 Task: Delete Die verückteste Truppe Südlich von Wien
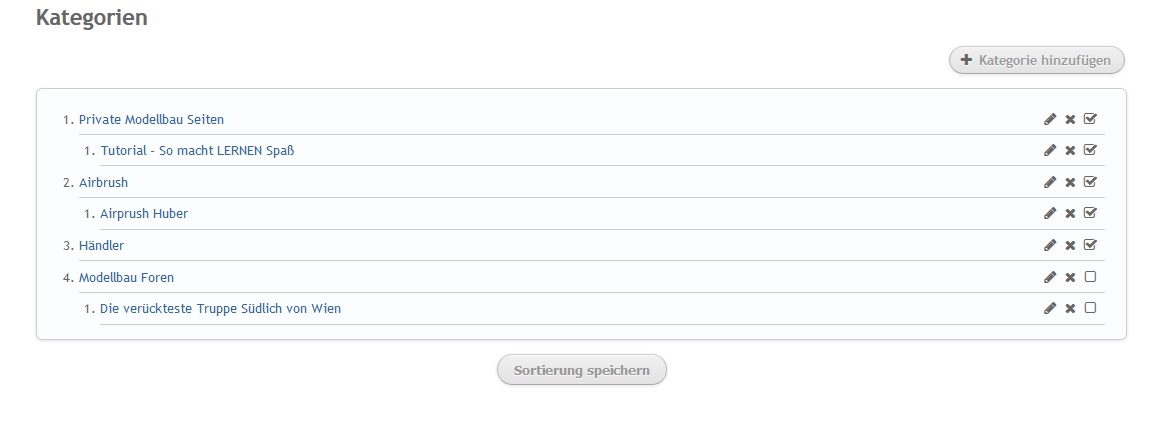click(x=1070, y=309)
